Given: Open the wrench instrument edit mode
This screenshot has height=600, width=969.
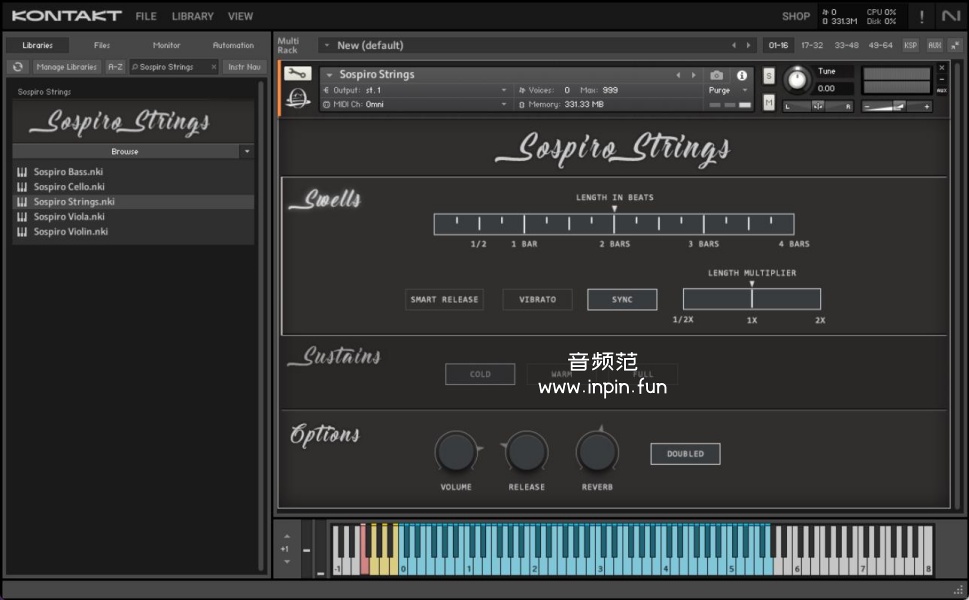Looking at the screenshot, I should click(x=298, y=74).
